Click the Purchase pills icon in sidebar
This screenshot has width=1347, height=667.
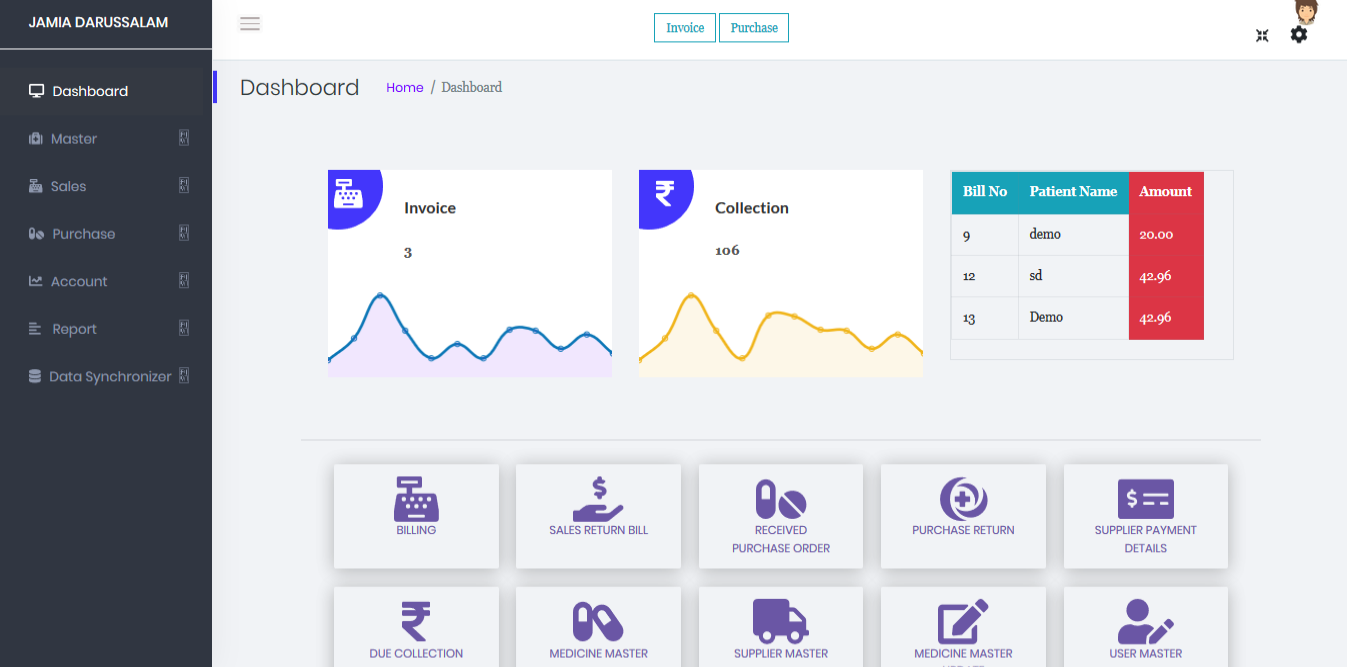[36, 234]
